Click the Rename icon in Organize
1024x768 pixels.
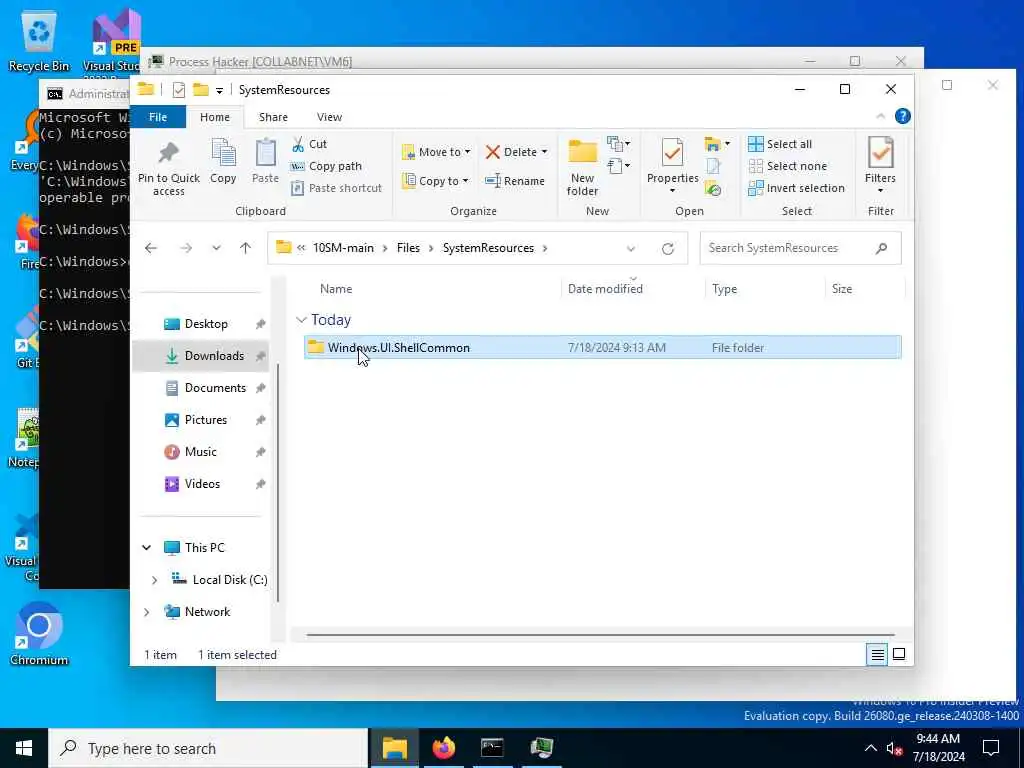[493, 181]
